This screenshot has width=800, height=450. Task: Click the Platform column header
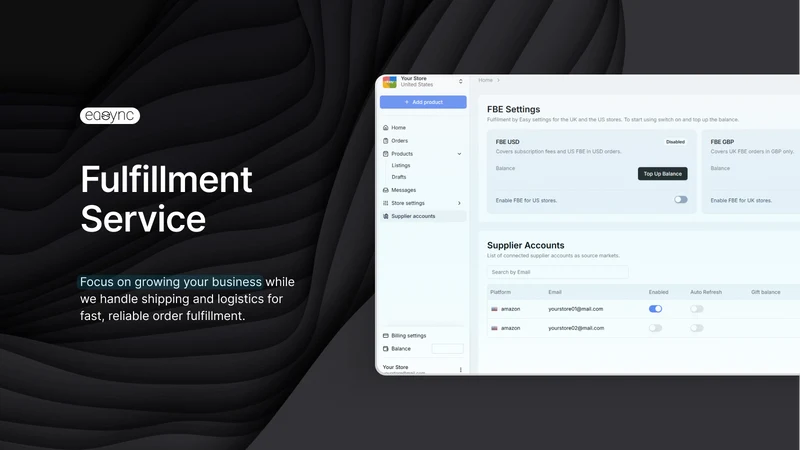501,292
